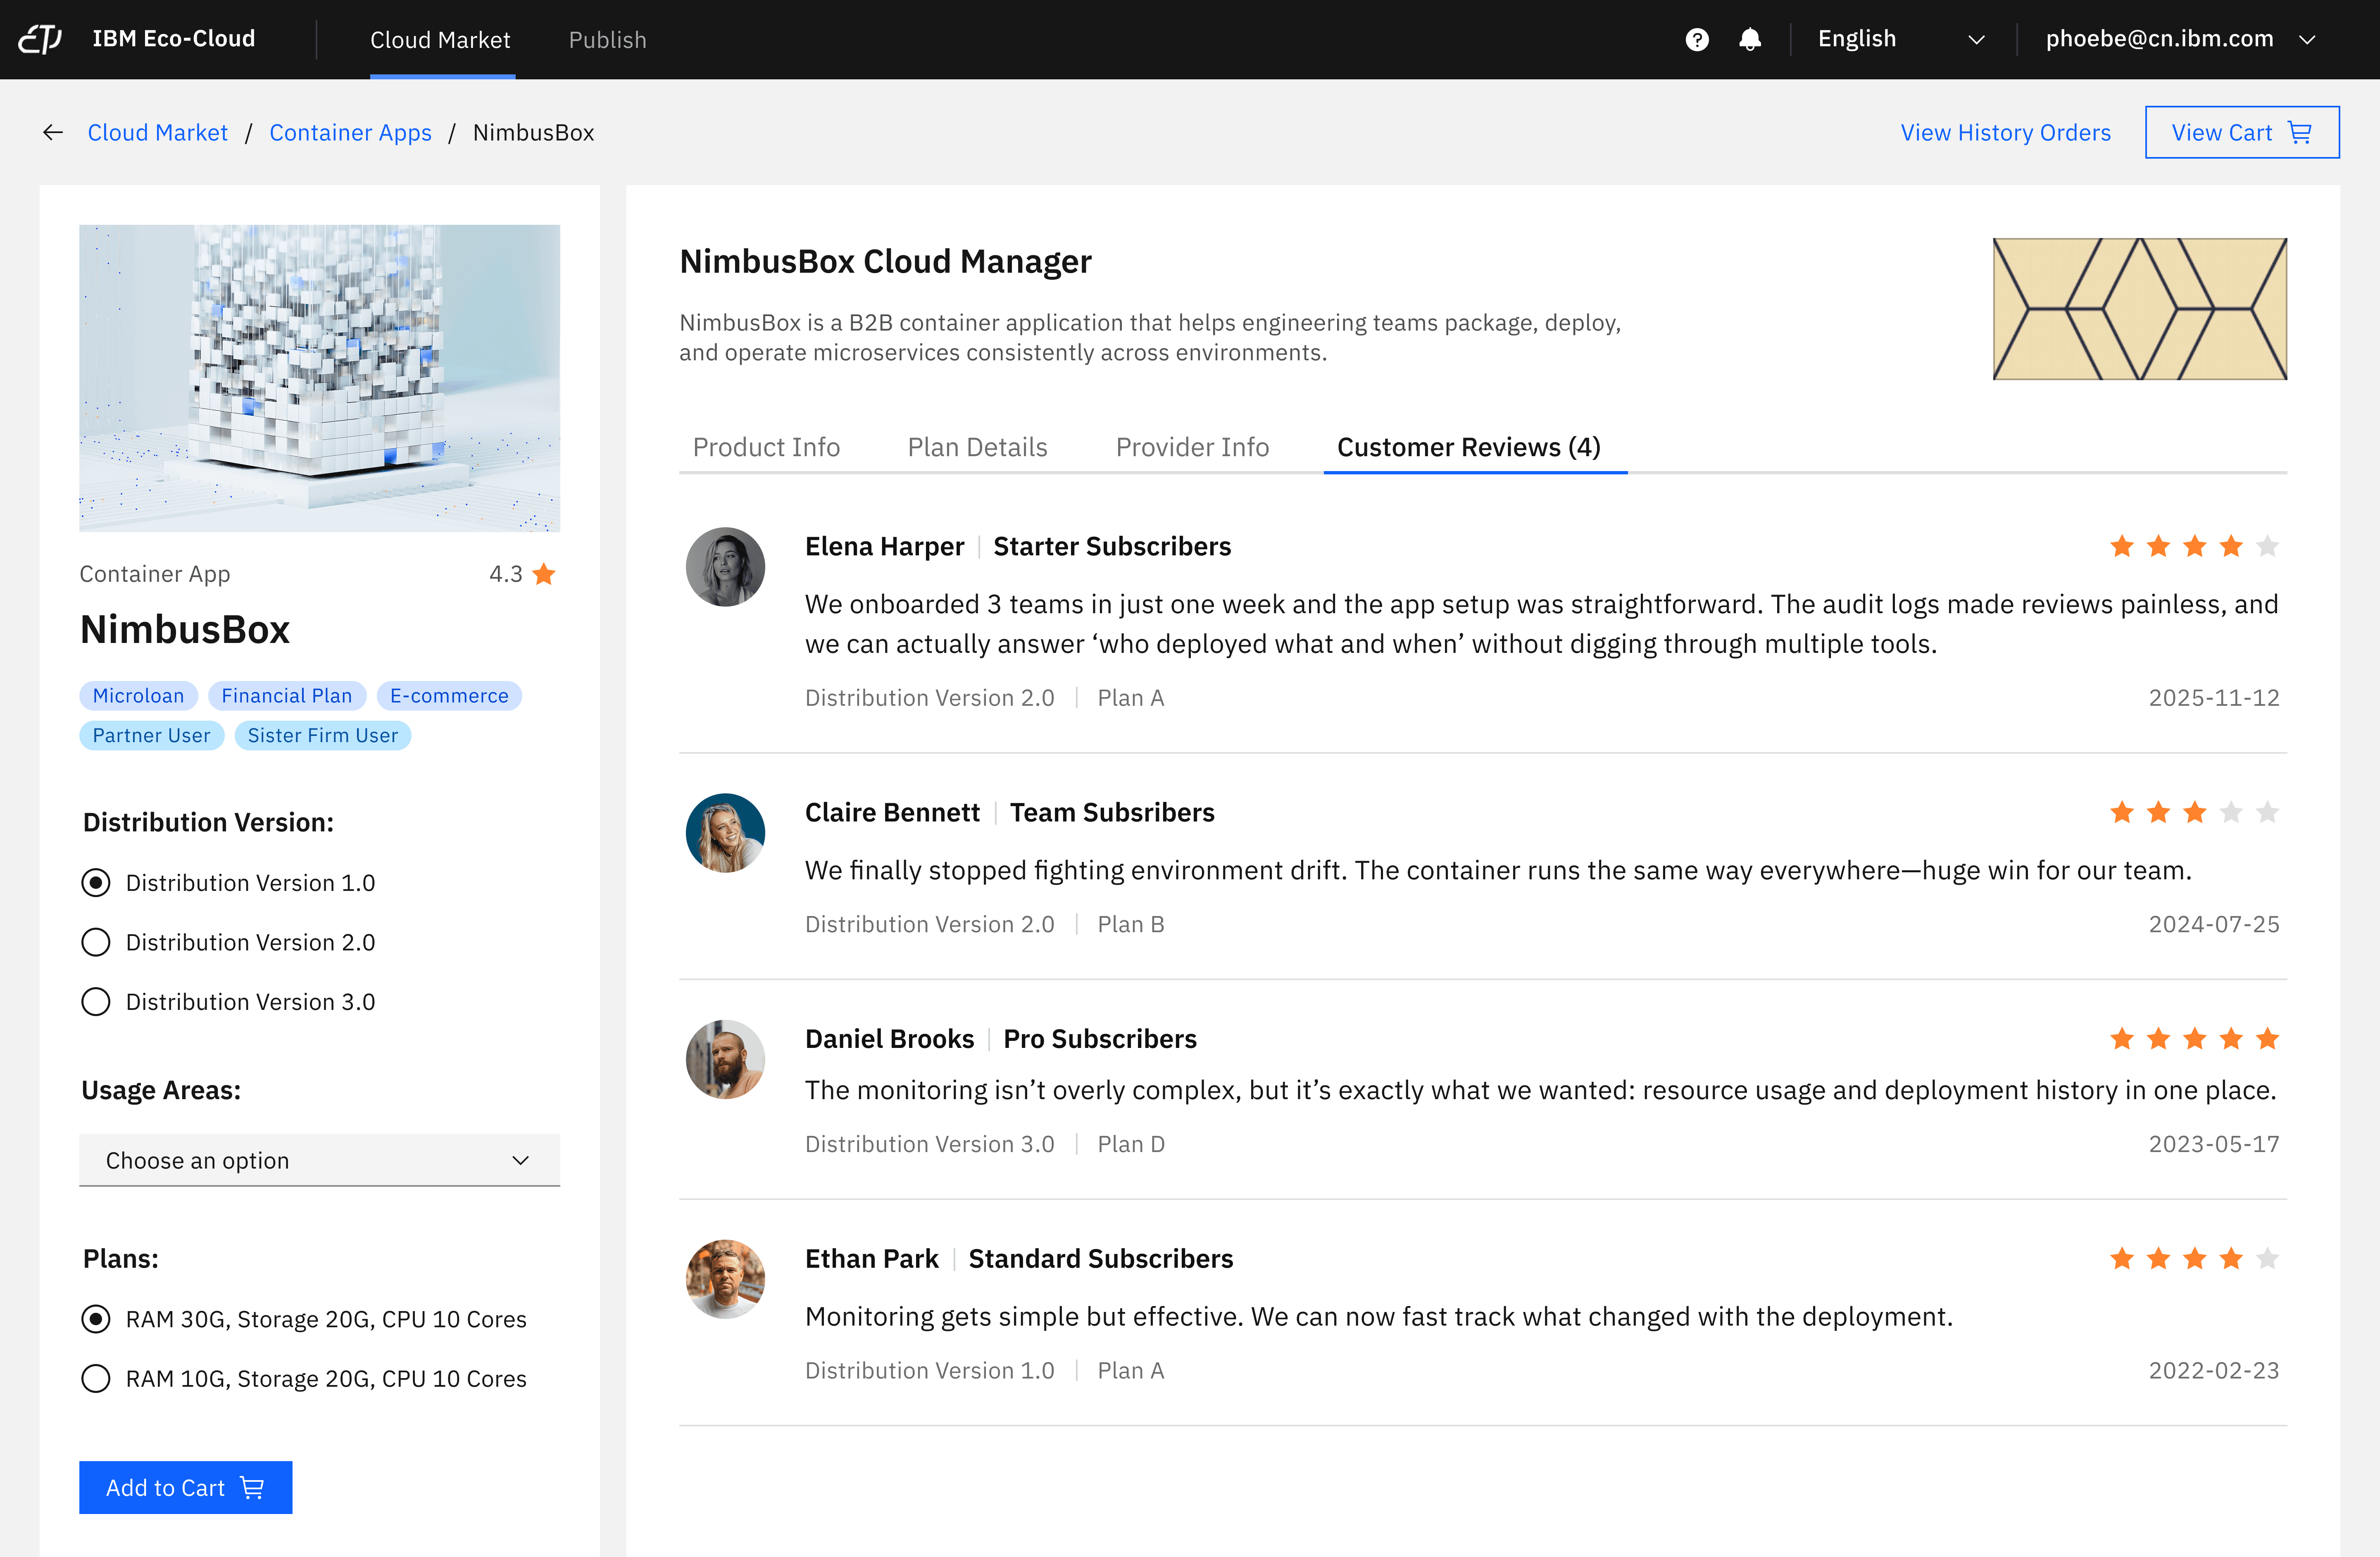Open the Publish navigation item

[607, 40]
